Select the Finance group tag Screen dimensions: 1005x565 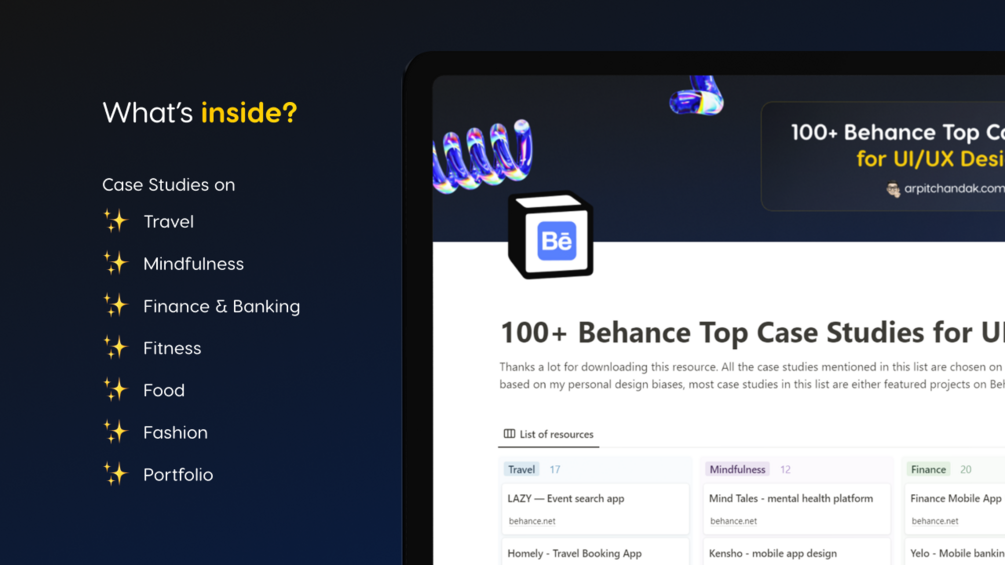pyautogui.click(x=928, y=470)
